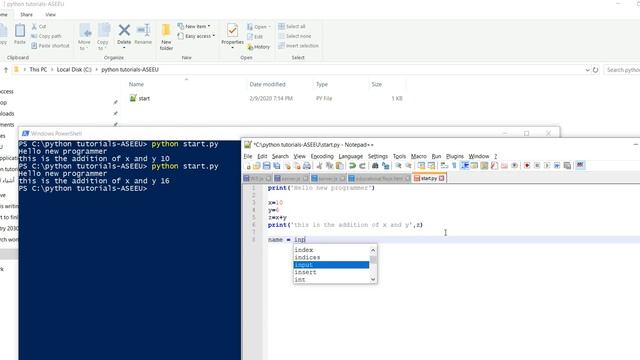Click inside the Explorer search box
Image resolution: width=640 pixels, height=360 pixels.
pyautogui.click(x=622, y=70)
